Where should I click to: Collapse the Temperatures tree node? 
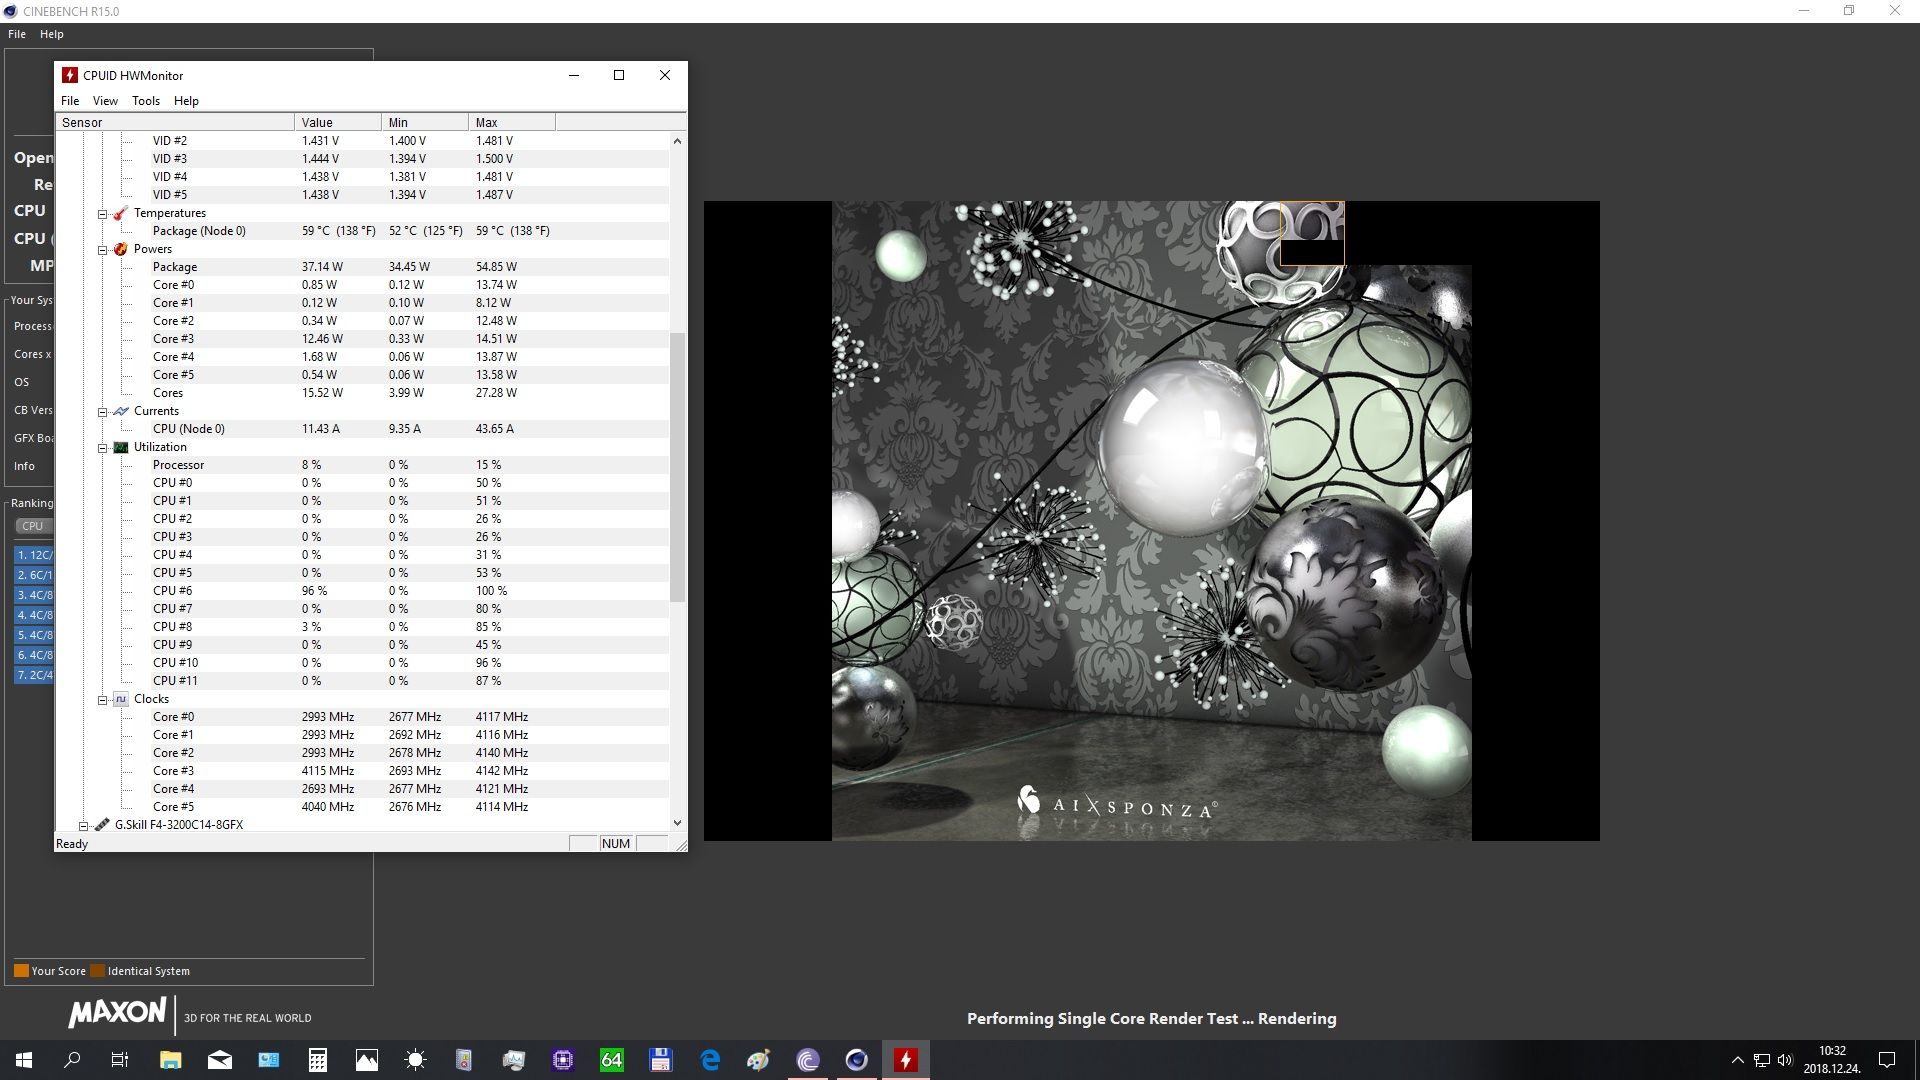click(102, 214)
